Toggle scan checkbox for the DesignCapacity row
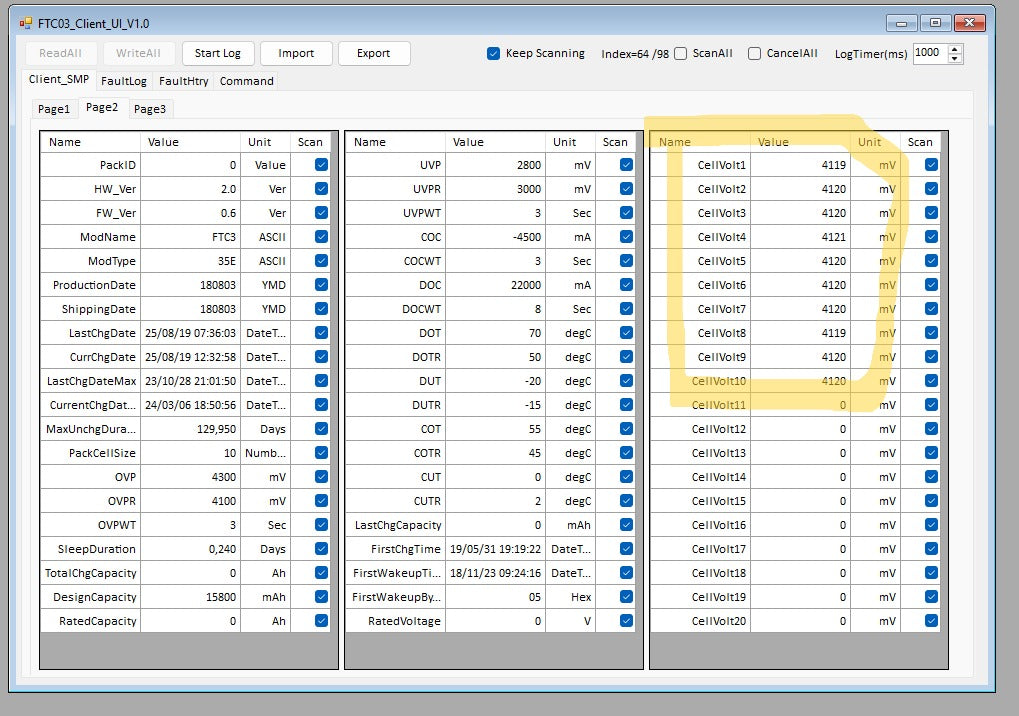 [321, 596]
